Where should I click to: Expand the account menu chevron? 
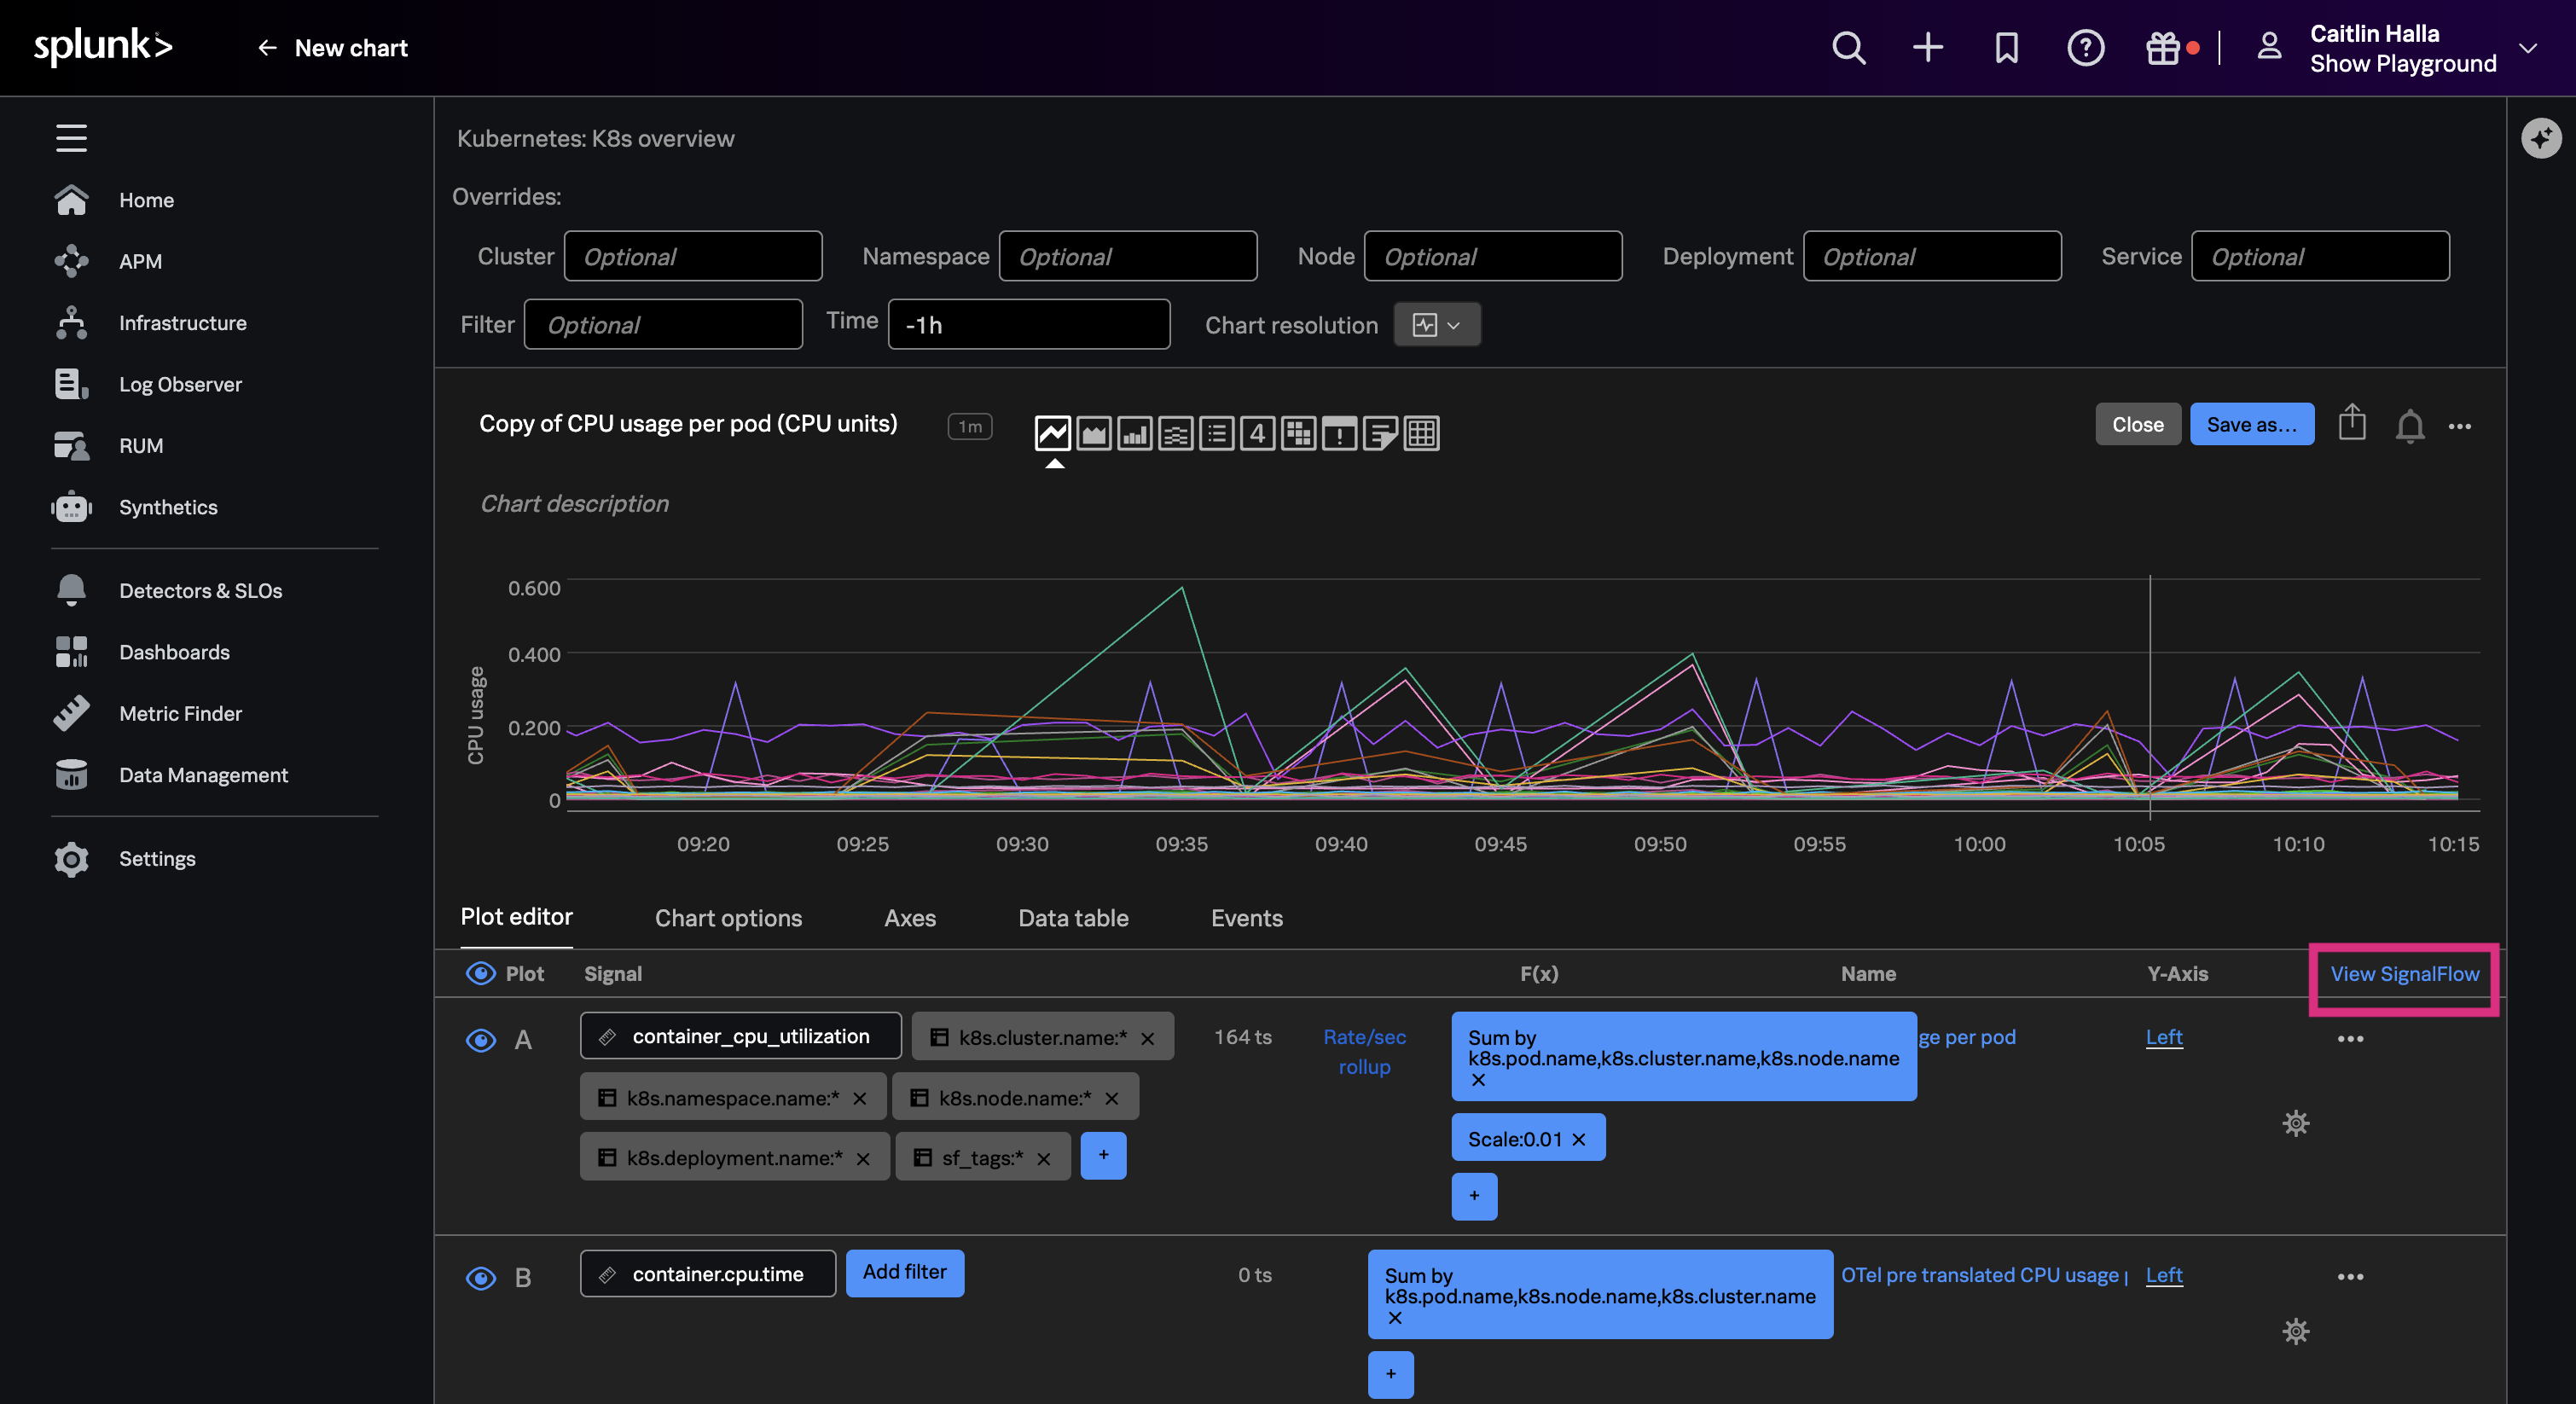point(2529,48)
